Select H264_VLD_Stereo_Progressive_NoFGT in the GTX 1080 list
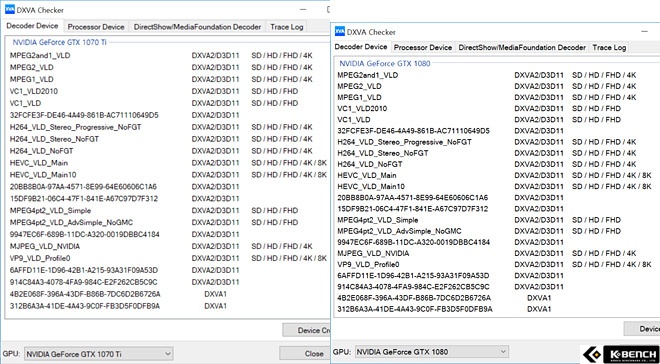The image size is (660, 364). pyautogui.click(x=495, y=142)
